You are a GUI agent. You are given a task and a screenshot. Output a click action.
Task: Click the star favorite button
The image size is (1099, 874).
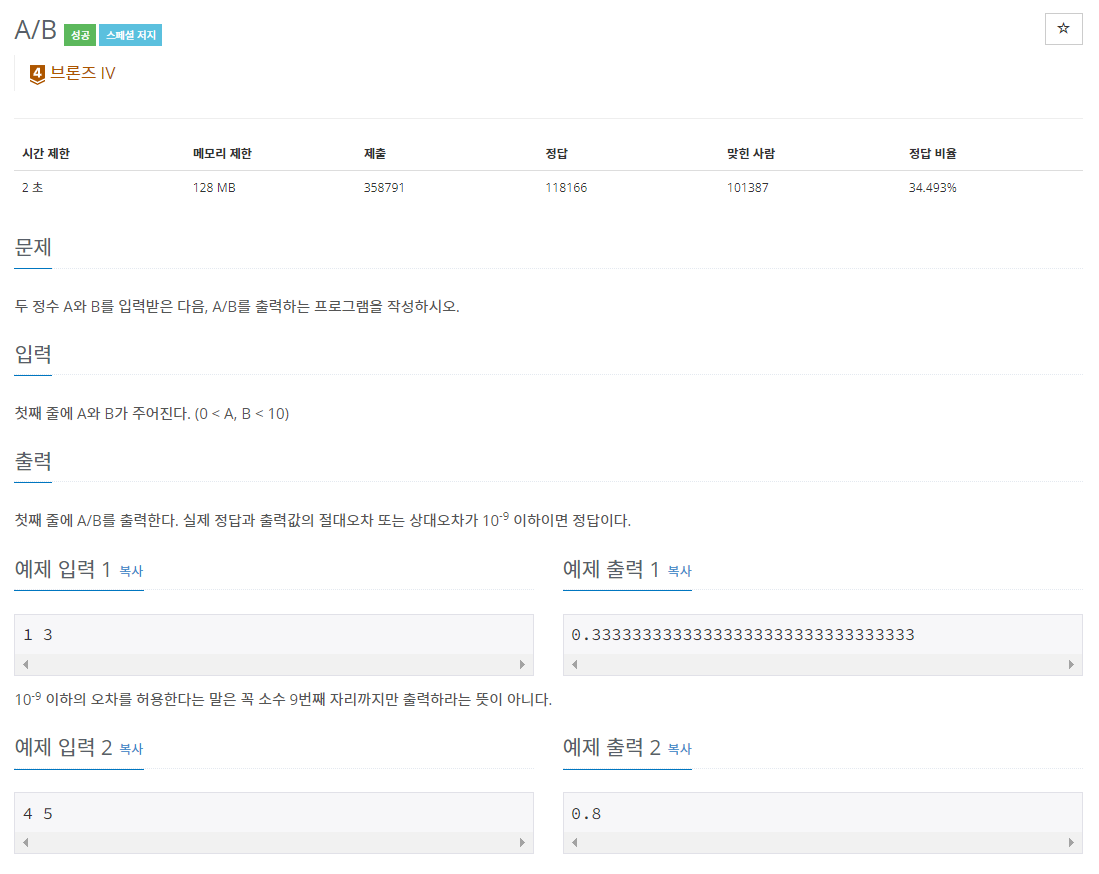tap(1063, 29)
